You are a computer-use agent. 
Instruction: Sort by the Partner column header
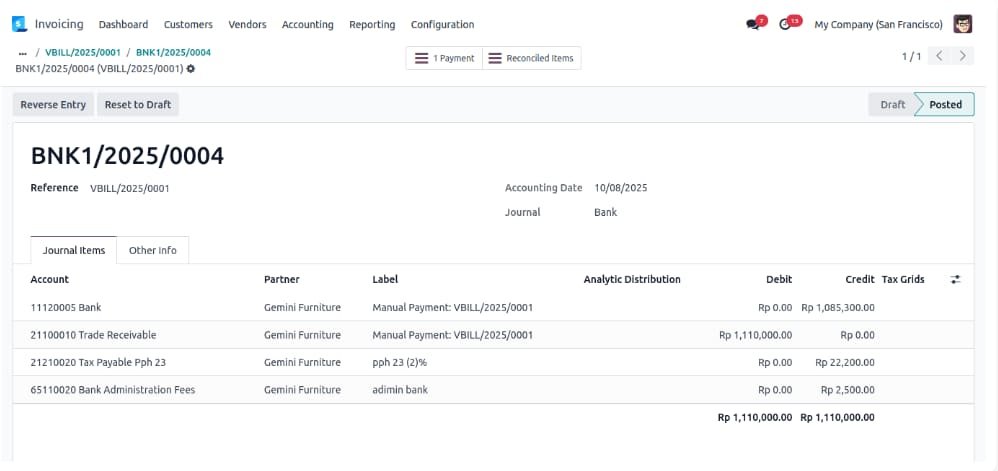282,279
